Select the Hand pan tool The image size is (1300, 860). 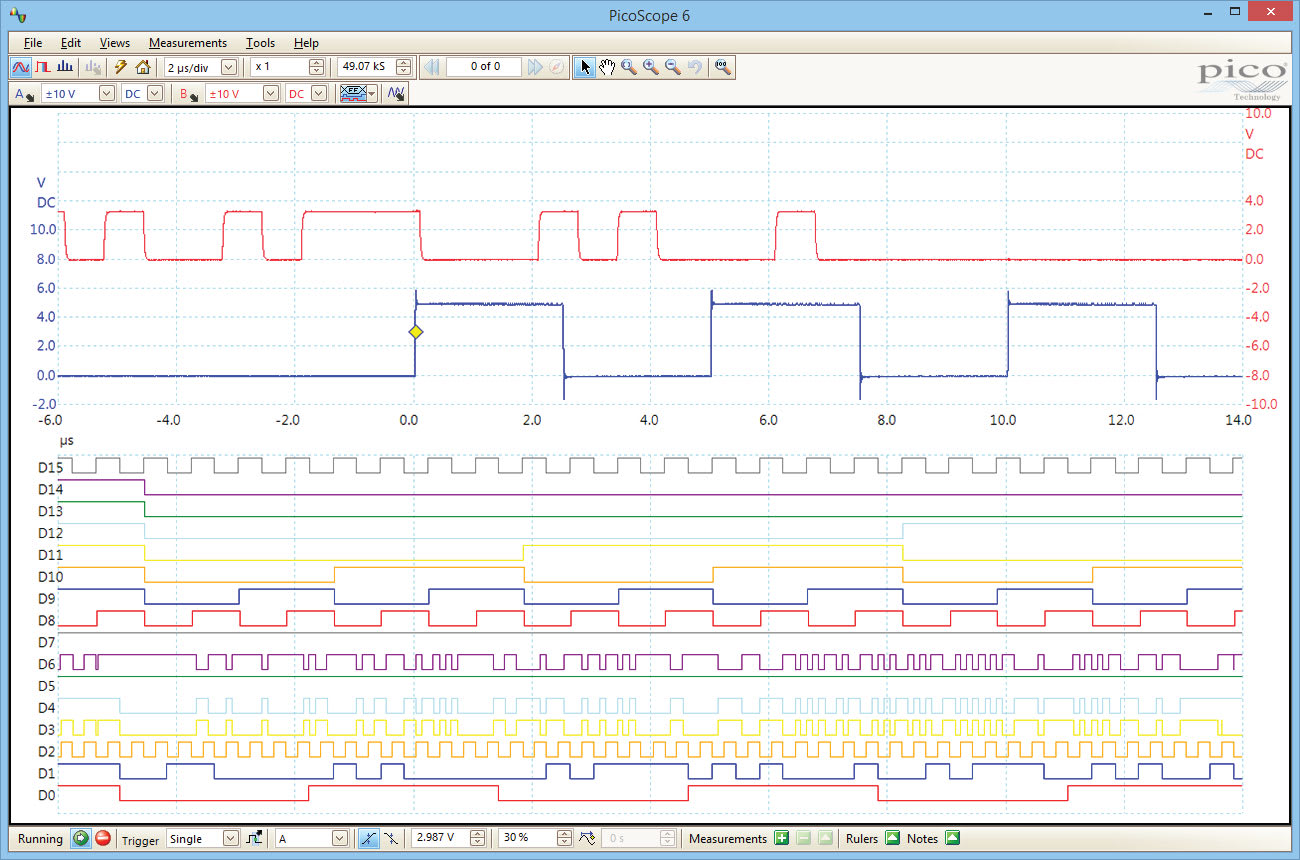pos(607,67)
